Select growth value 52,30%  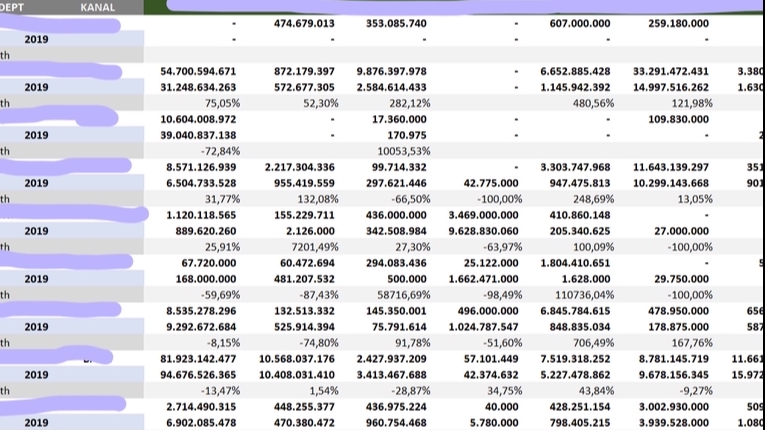(321, 103)
